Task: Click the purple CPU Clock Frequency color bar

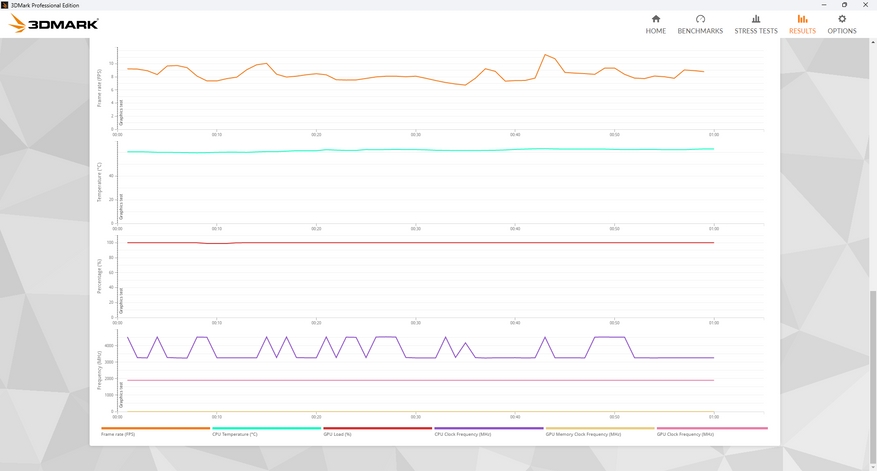Action: click(489, 428)
